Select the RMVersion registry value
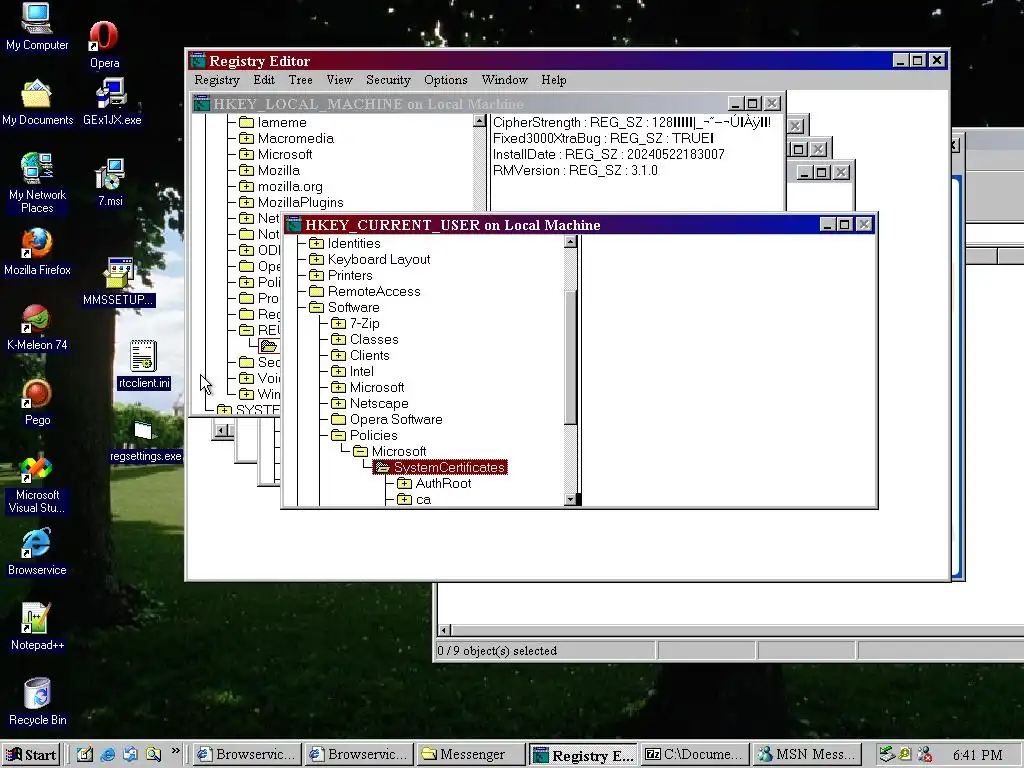The width and height of the screenshot is (1024, 768). click(x=575, y=170)
